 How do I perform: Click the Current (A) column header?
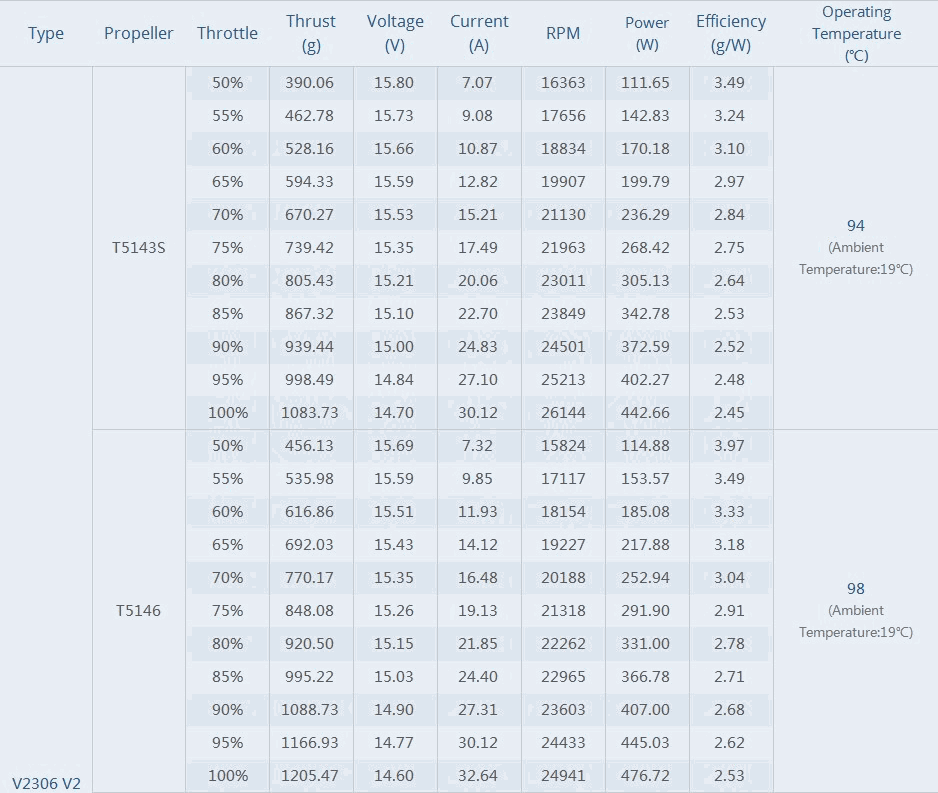(479, 33)
